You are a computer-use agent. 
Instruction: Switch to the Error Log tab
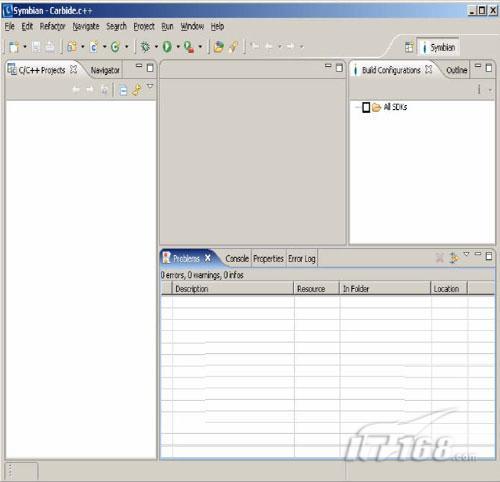click(x=302, y=259)
